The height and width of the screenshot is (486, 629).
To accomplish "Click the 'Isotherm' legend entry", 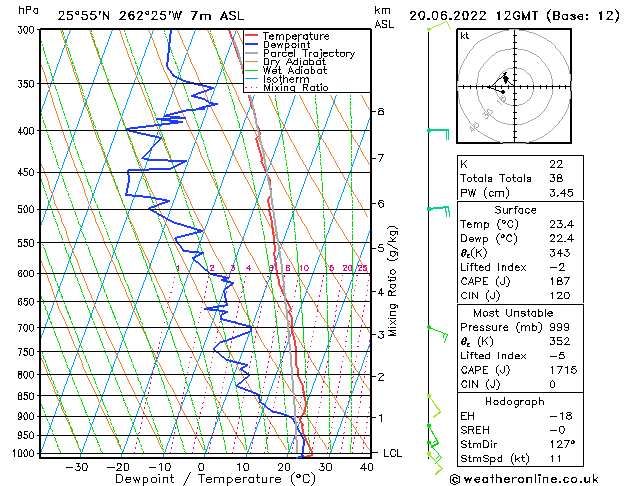I will pos(286,79).
